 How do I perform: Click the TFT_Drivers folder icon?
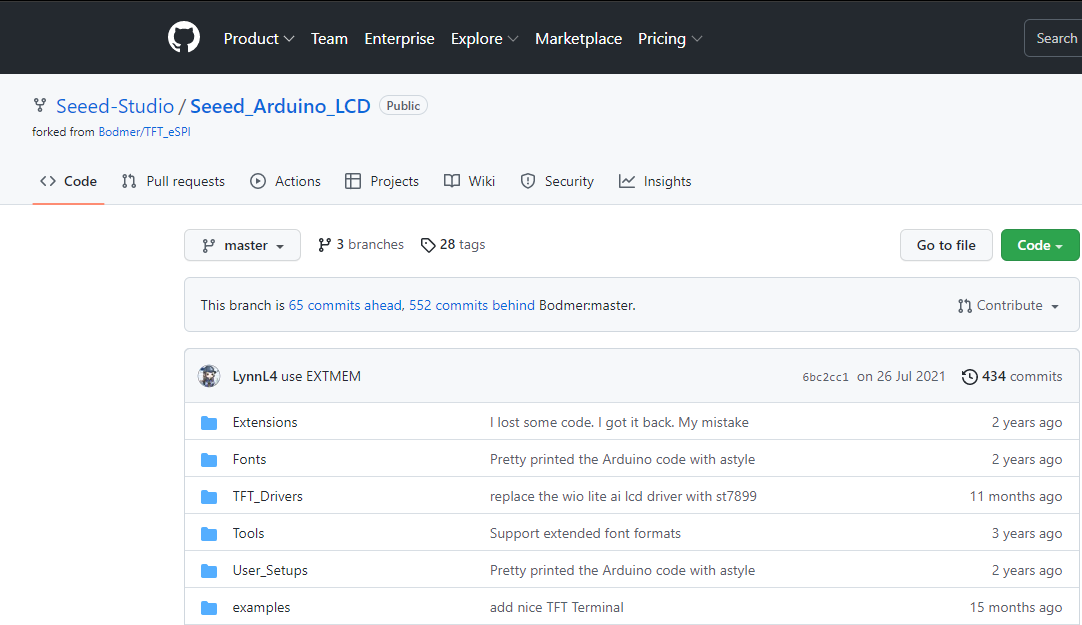pos(209,497)
